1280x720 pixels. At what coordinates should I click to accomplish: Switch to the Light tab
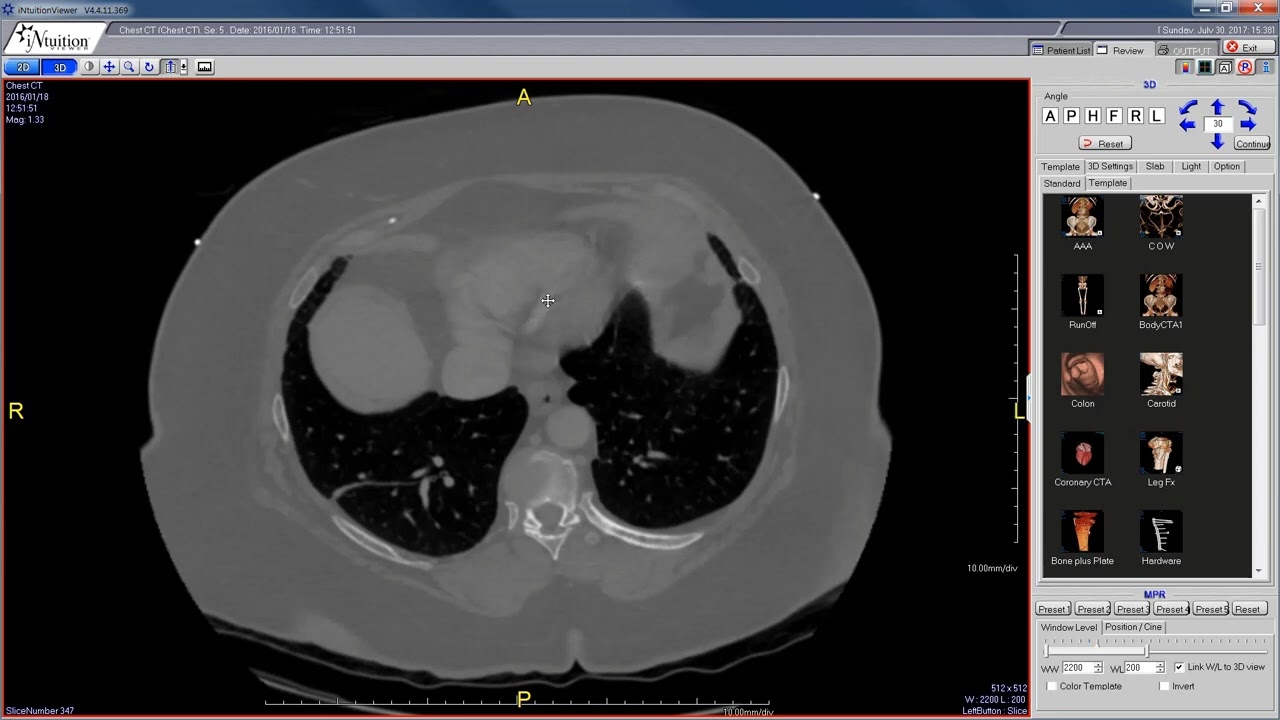(x=1191, y=167)
